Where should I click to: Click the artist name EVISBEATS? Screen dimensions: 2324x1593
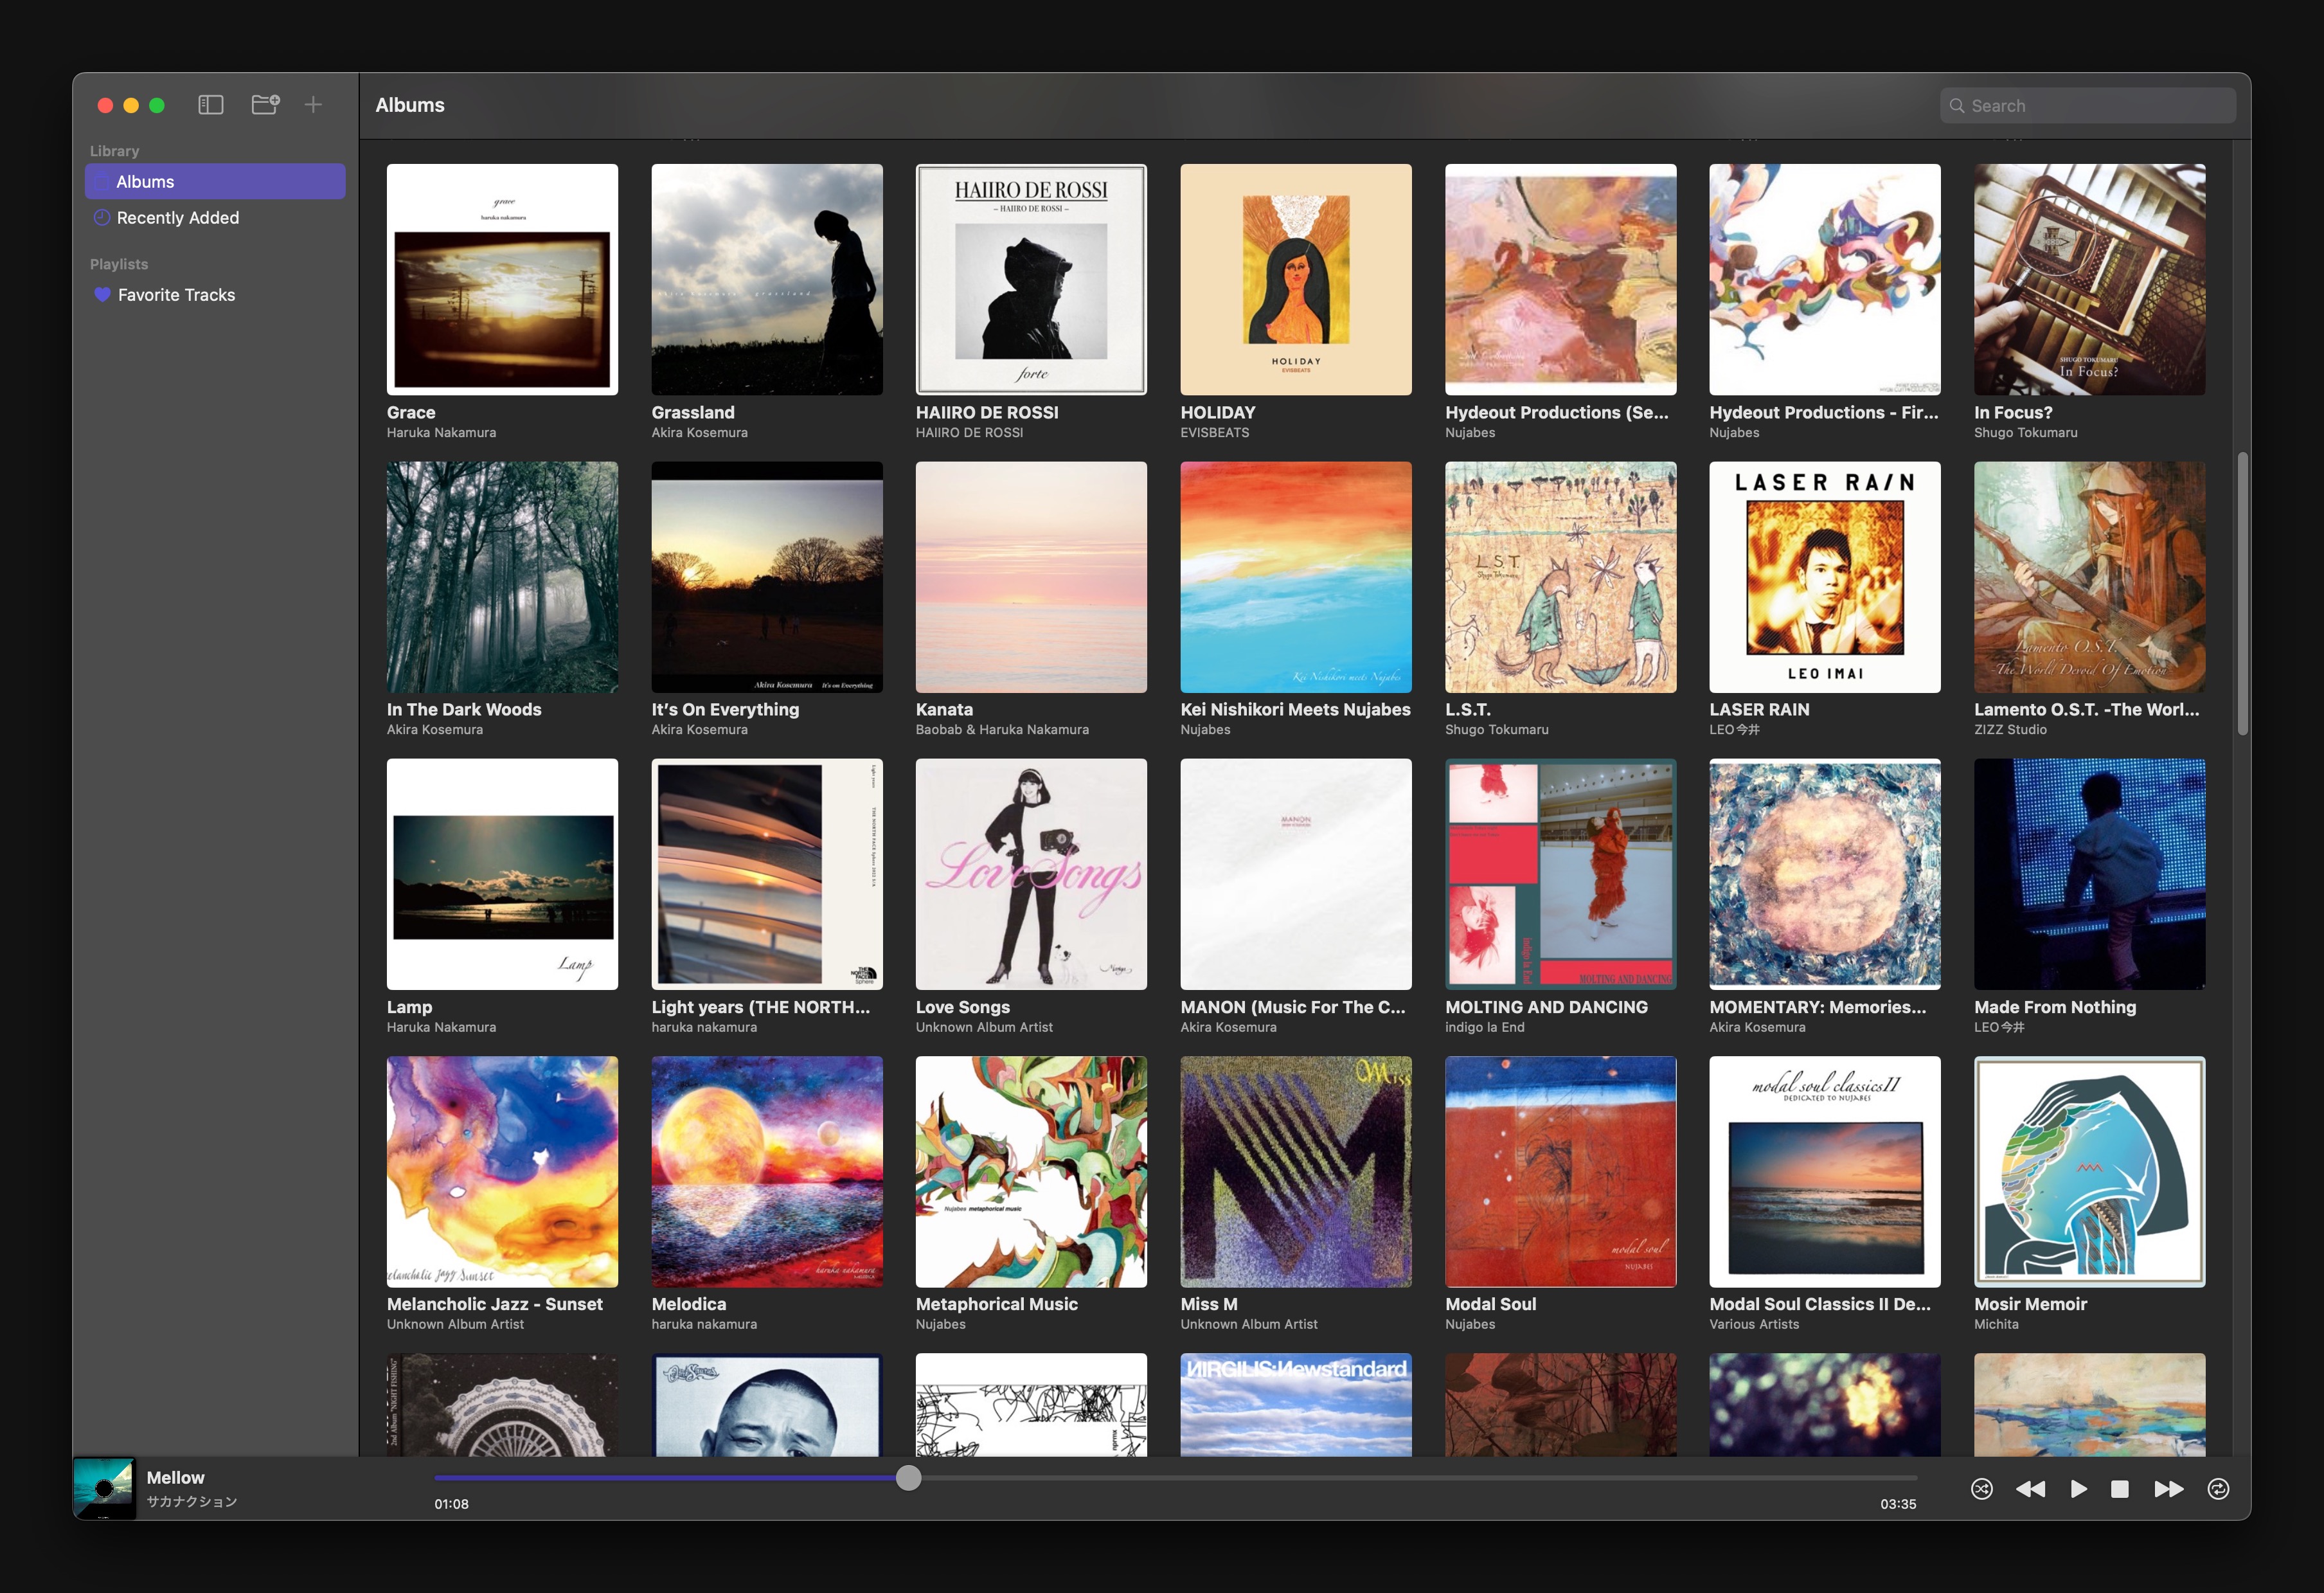pos(1214,433)
